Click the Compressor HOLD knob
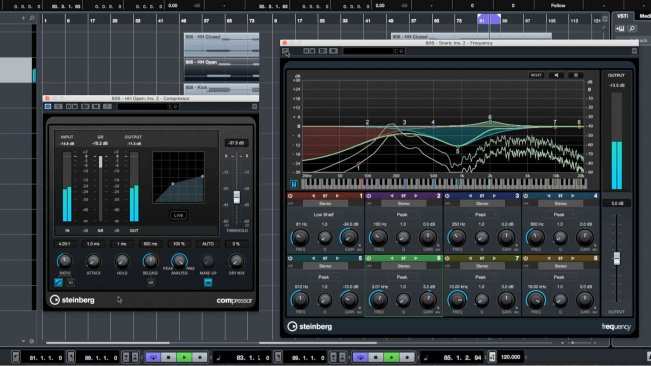Image resolution: width=651 pixels, height=366 pixels. [122, 261]
